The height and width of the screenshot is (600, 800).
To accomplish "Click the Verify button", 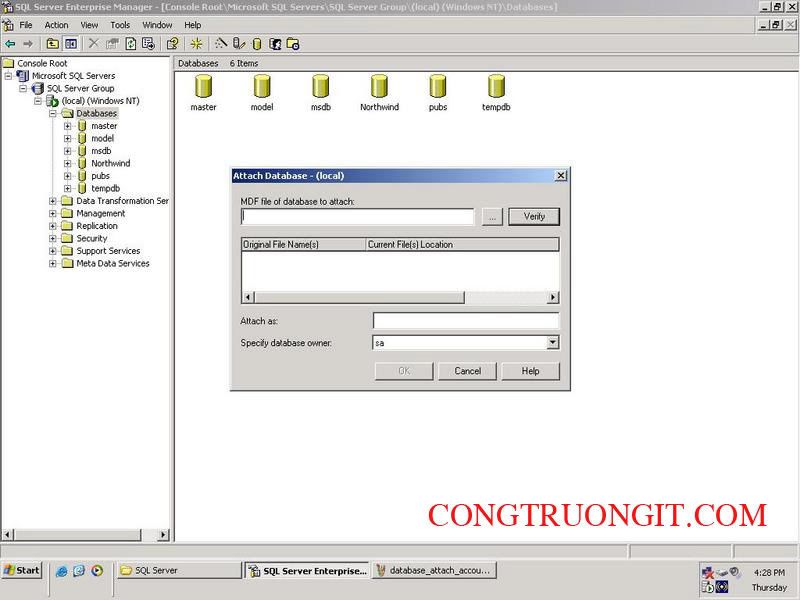I will [x=534, y=216].
